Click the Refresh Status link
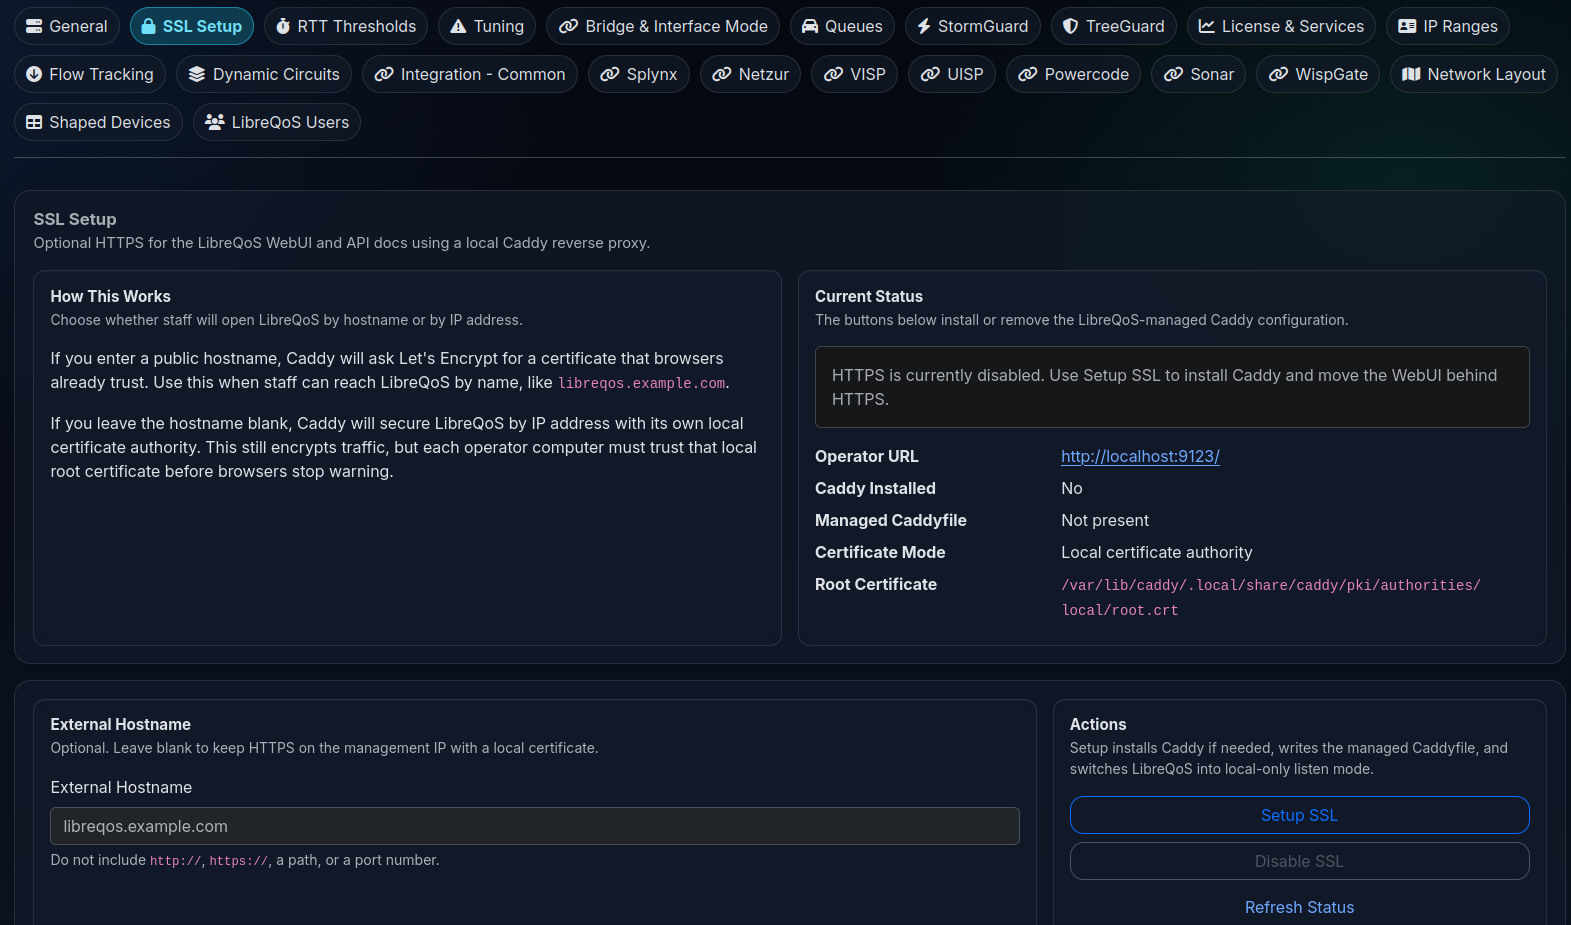This screenshot has width=1571, height=925. (x=1299, y=907)
